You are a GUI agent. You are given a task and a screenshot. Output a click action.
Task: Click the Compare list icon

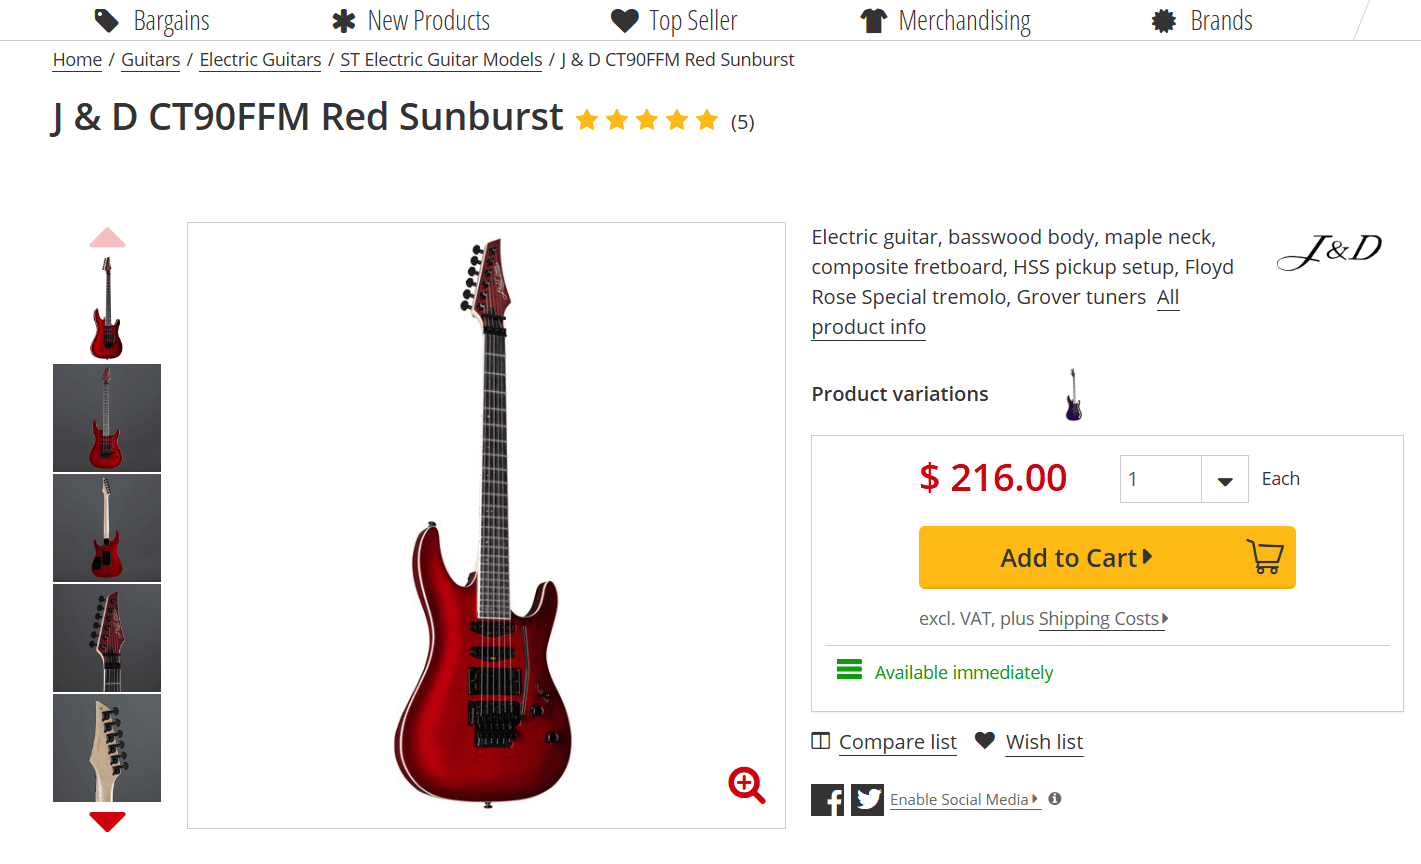point(820,741)
